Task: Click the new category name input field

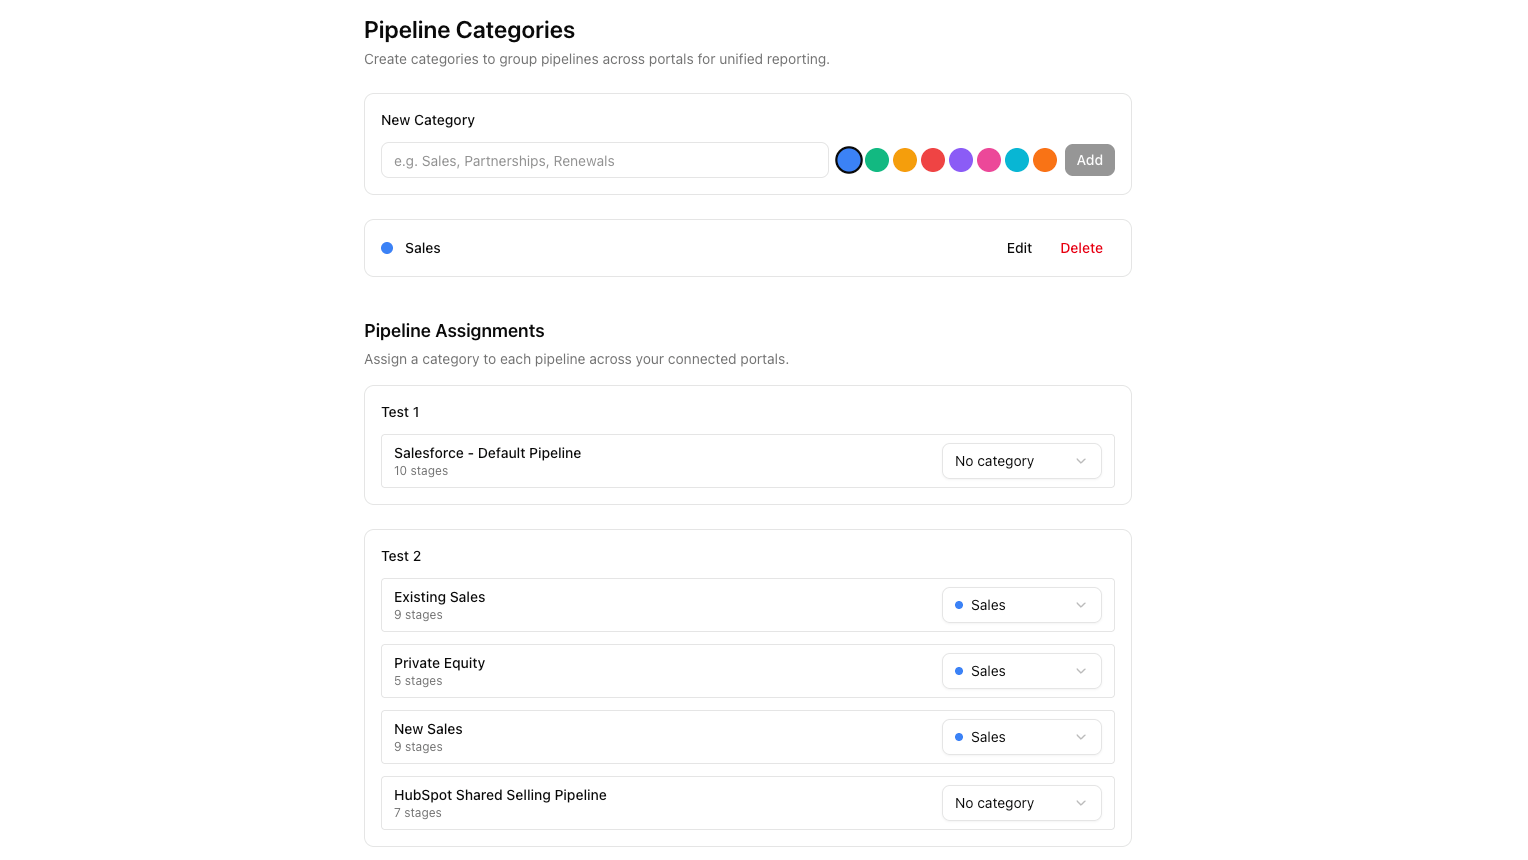Action: coord(604,160)
